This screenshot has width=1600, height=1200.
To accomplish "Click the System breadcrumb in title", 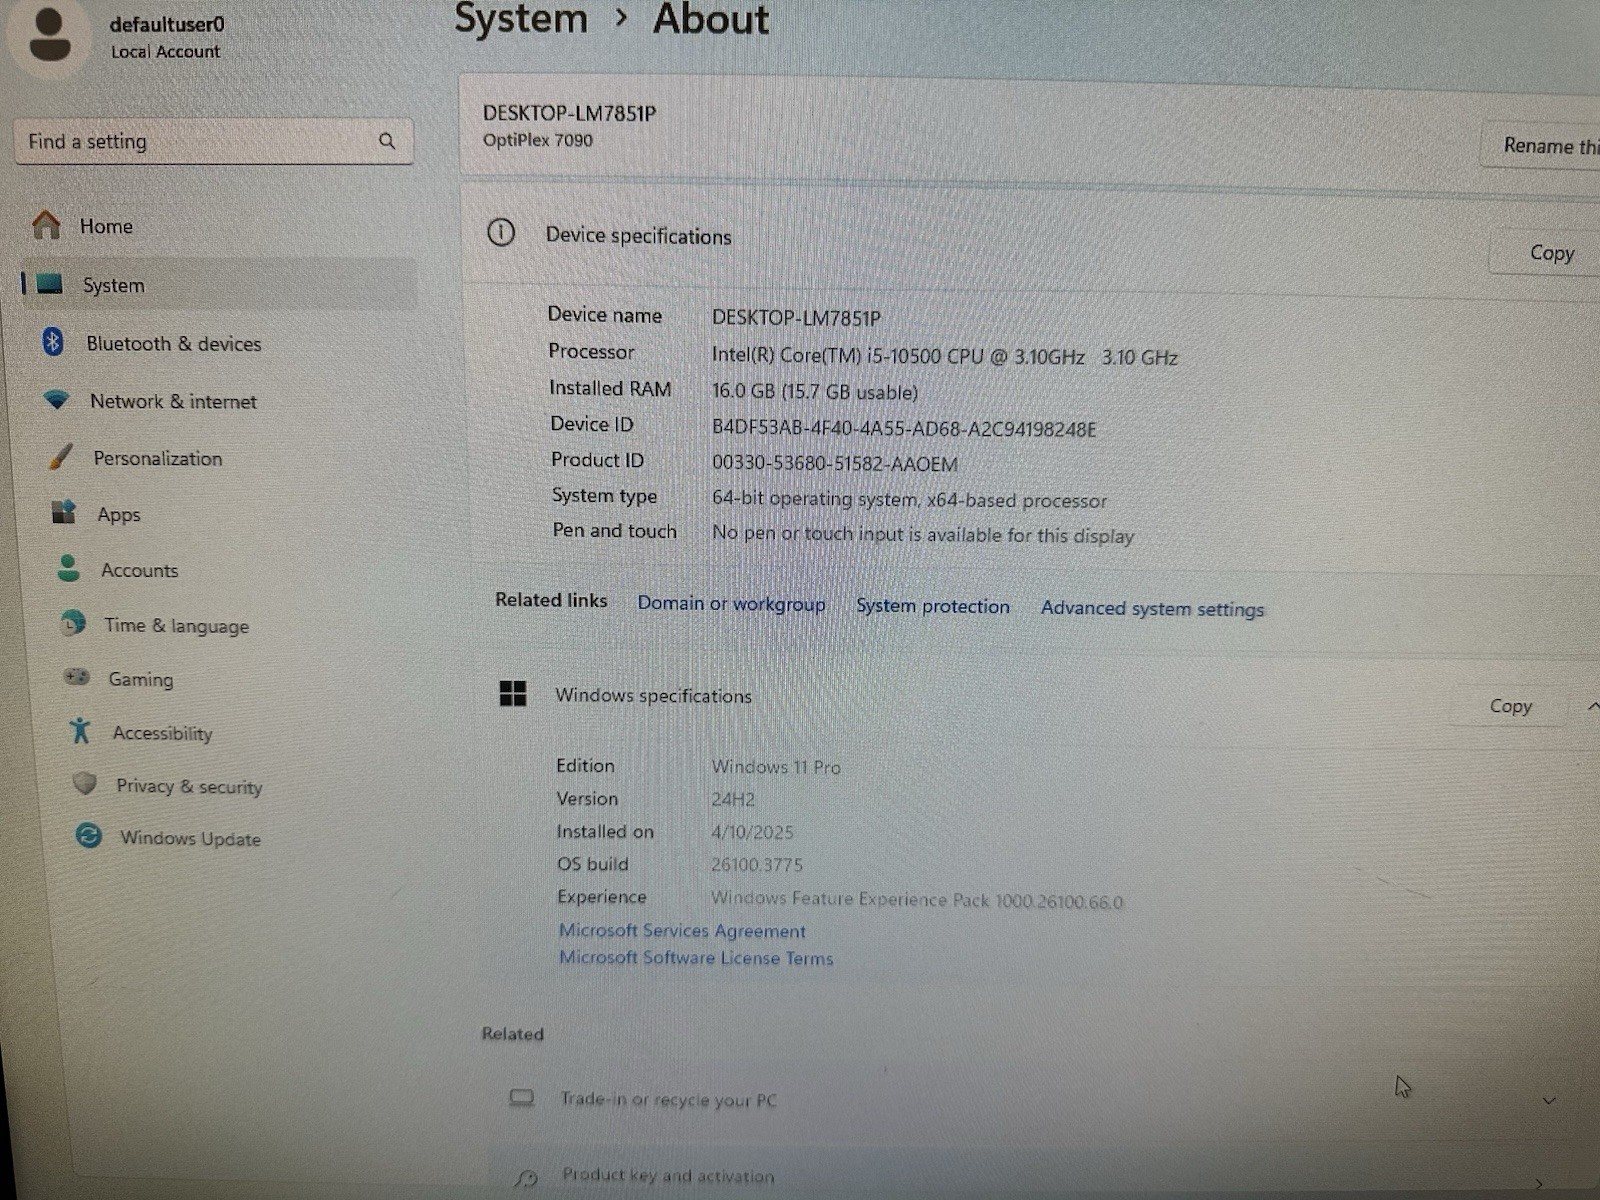I will click(521, 19).
